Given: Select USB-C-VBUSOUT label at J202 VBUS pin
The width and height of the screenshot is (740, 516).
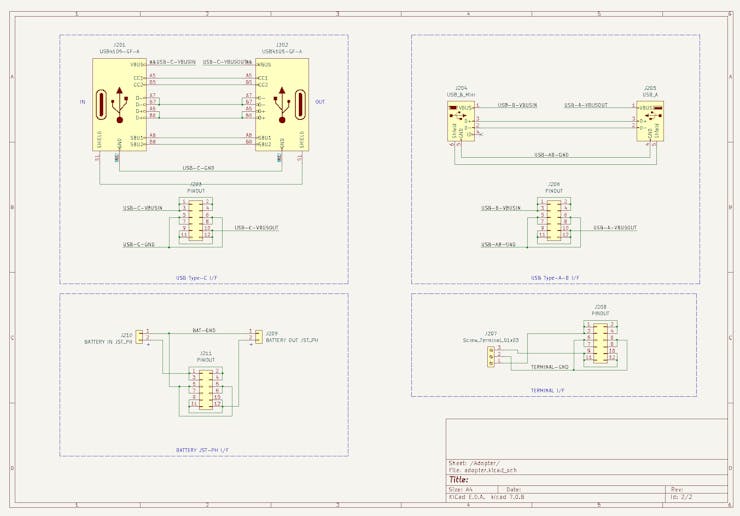Looking at the screenshot, I should click(x=223, y=62).
